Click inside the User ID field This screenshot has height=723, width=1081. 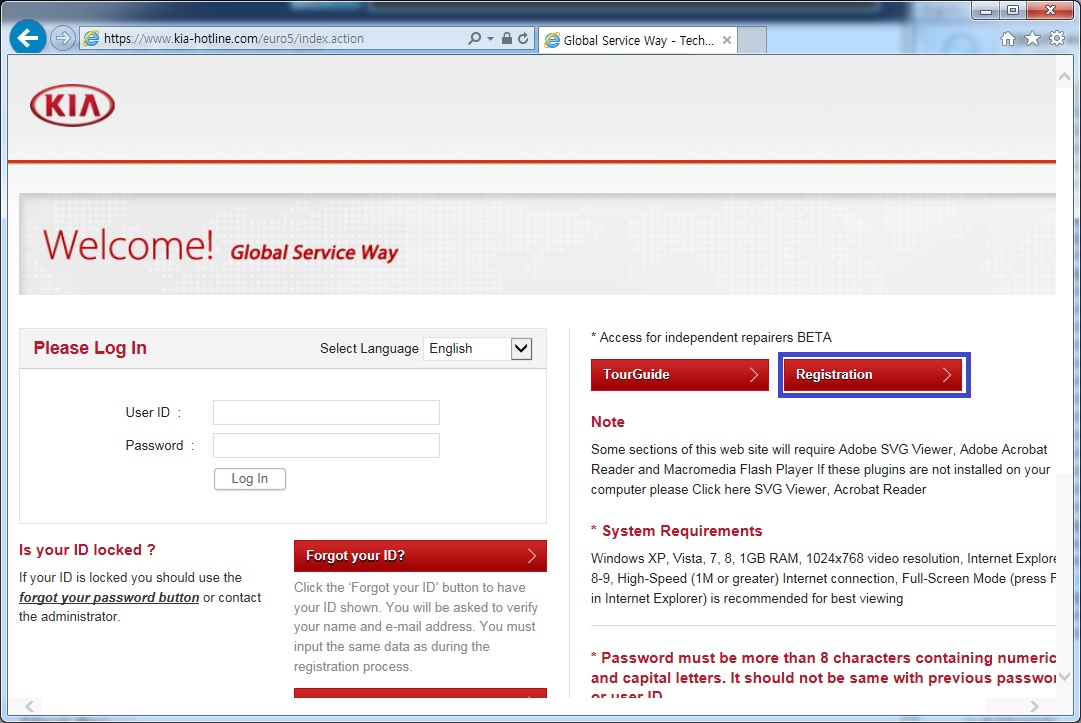pos(325,411)
